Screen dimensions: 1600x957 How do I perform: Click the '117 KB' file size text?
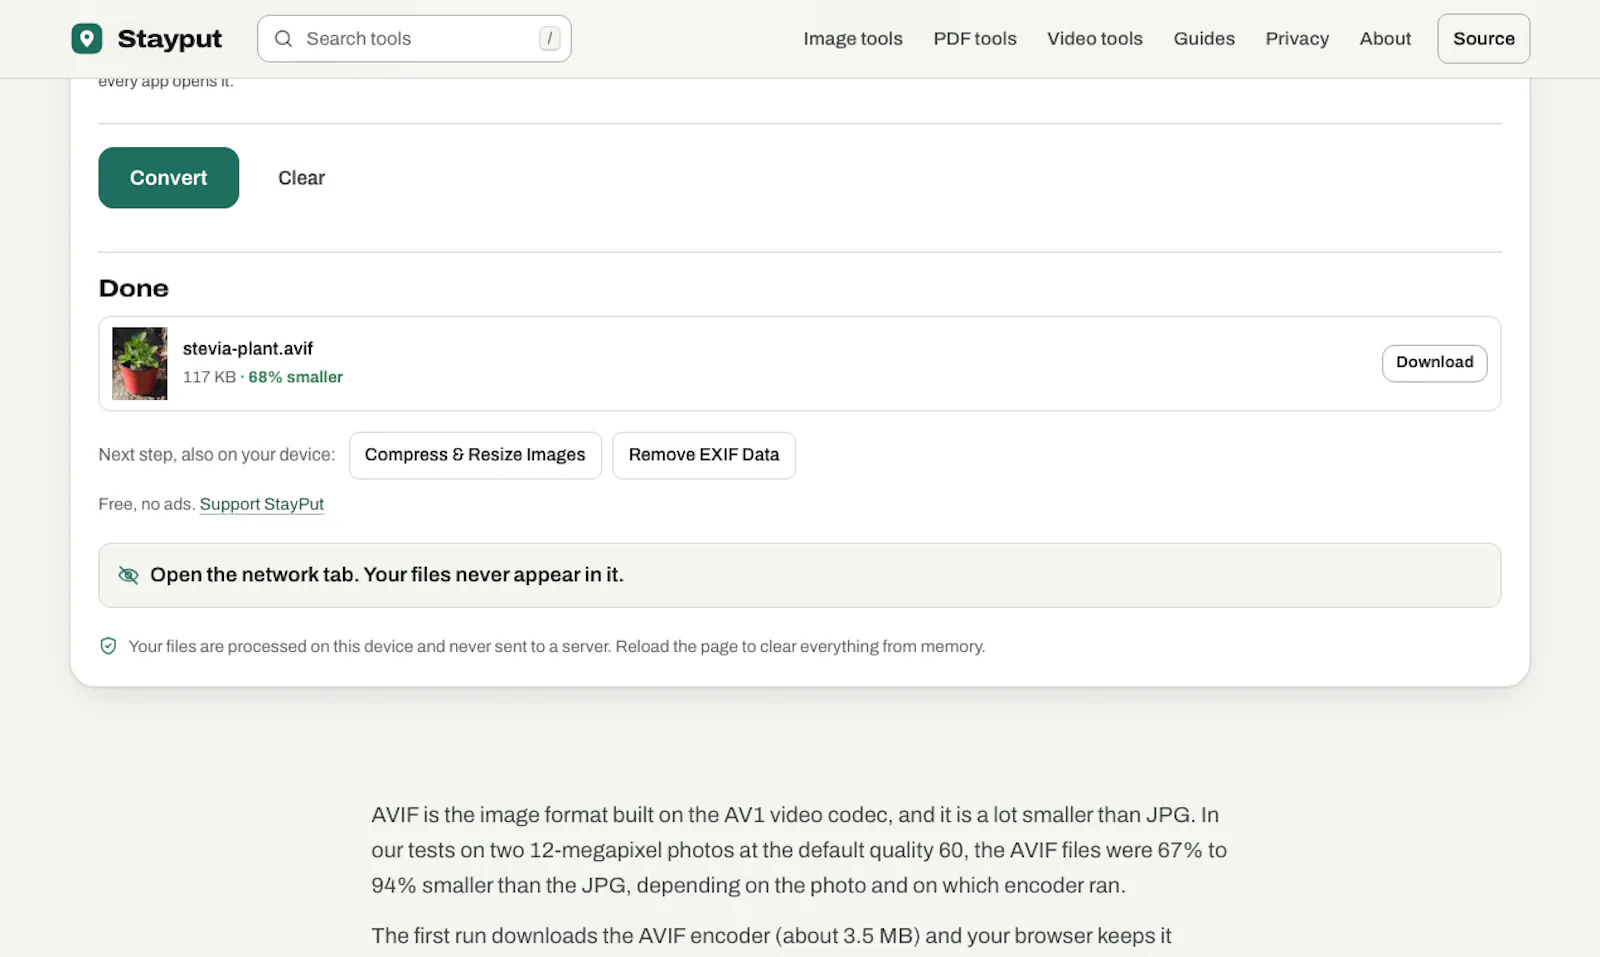click(209, 377)
